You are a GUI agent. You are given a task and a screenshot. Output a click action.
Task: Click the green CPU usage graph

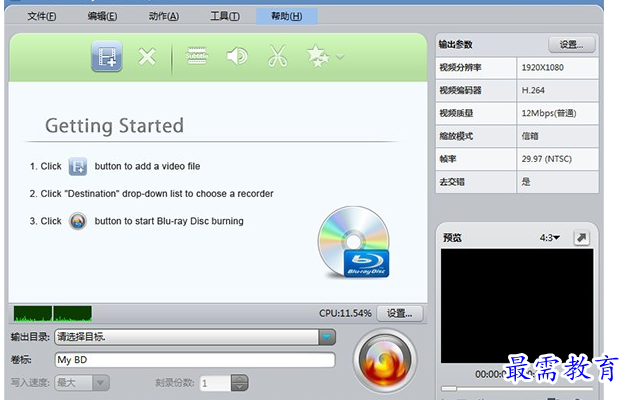click(53, 314)
